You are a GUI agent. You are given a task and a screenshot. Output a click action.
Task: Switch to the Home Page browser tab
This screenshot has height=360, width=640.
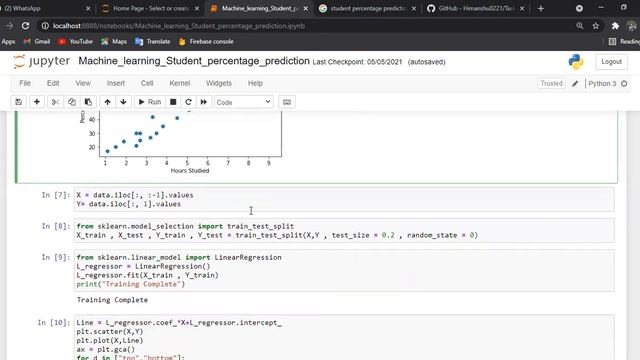[149, 8]
